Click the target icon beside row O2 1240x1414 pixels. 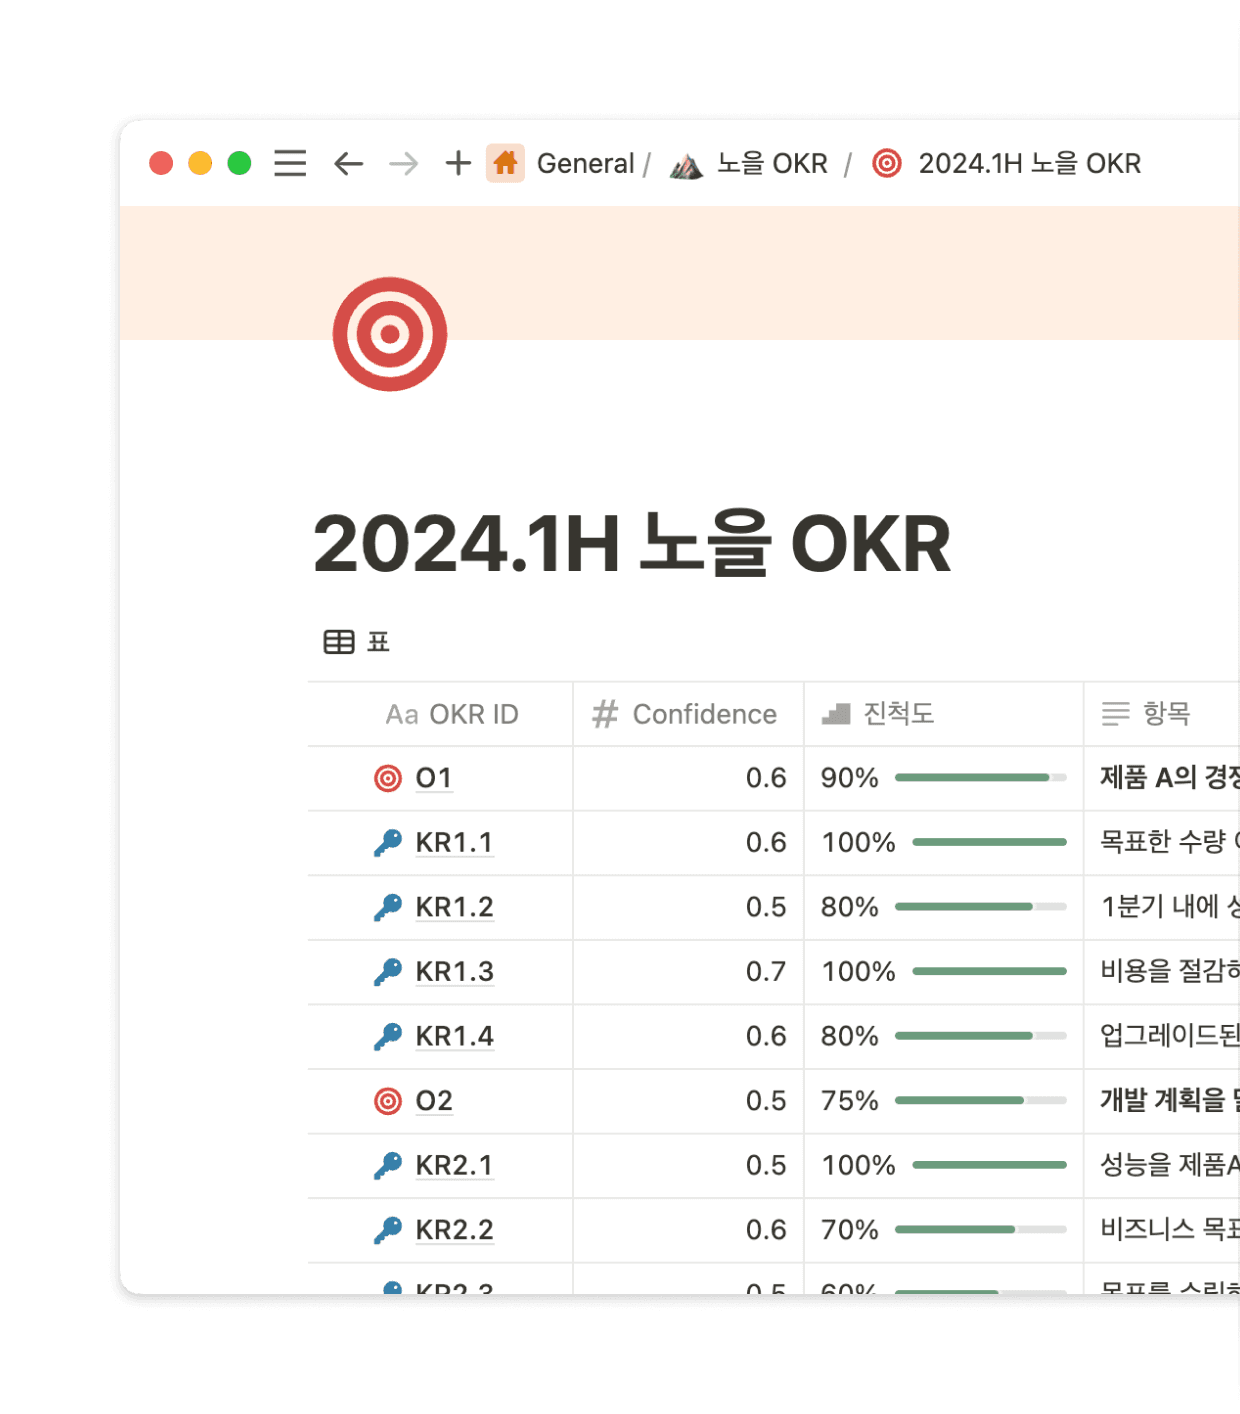point(390,1100)
